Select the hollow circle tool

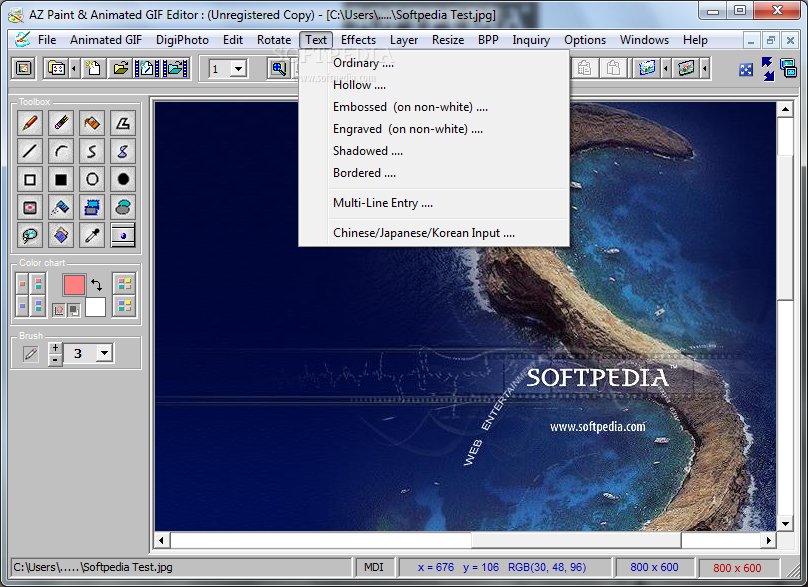point(92,179)
